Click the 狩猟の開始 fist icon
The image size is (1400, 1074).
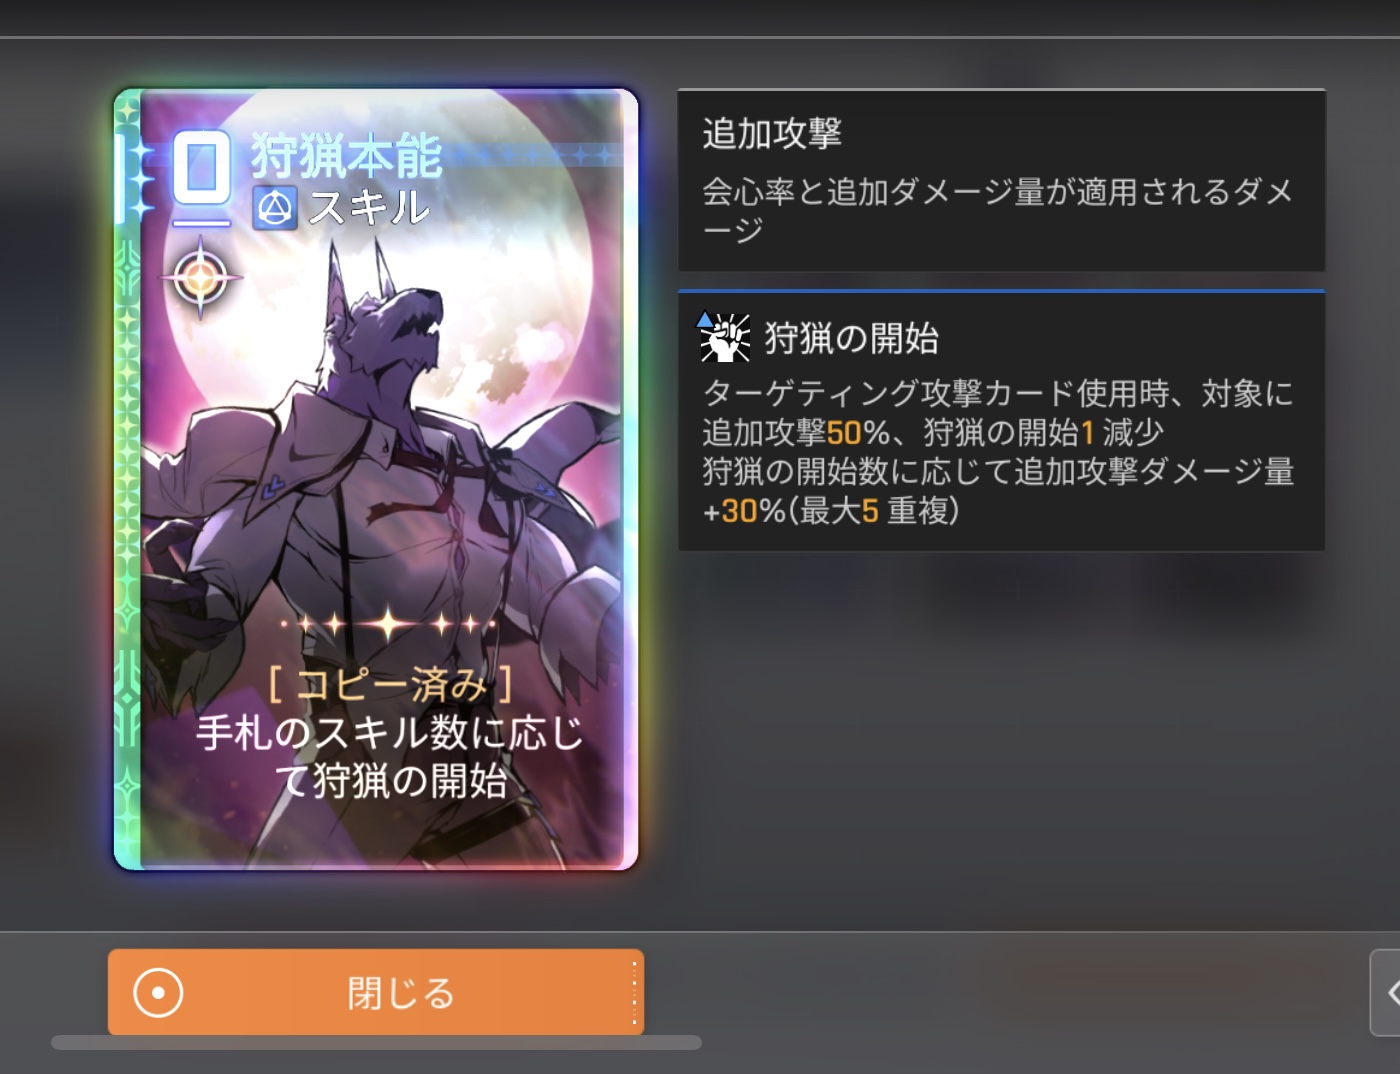click(x=723, y=336)
